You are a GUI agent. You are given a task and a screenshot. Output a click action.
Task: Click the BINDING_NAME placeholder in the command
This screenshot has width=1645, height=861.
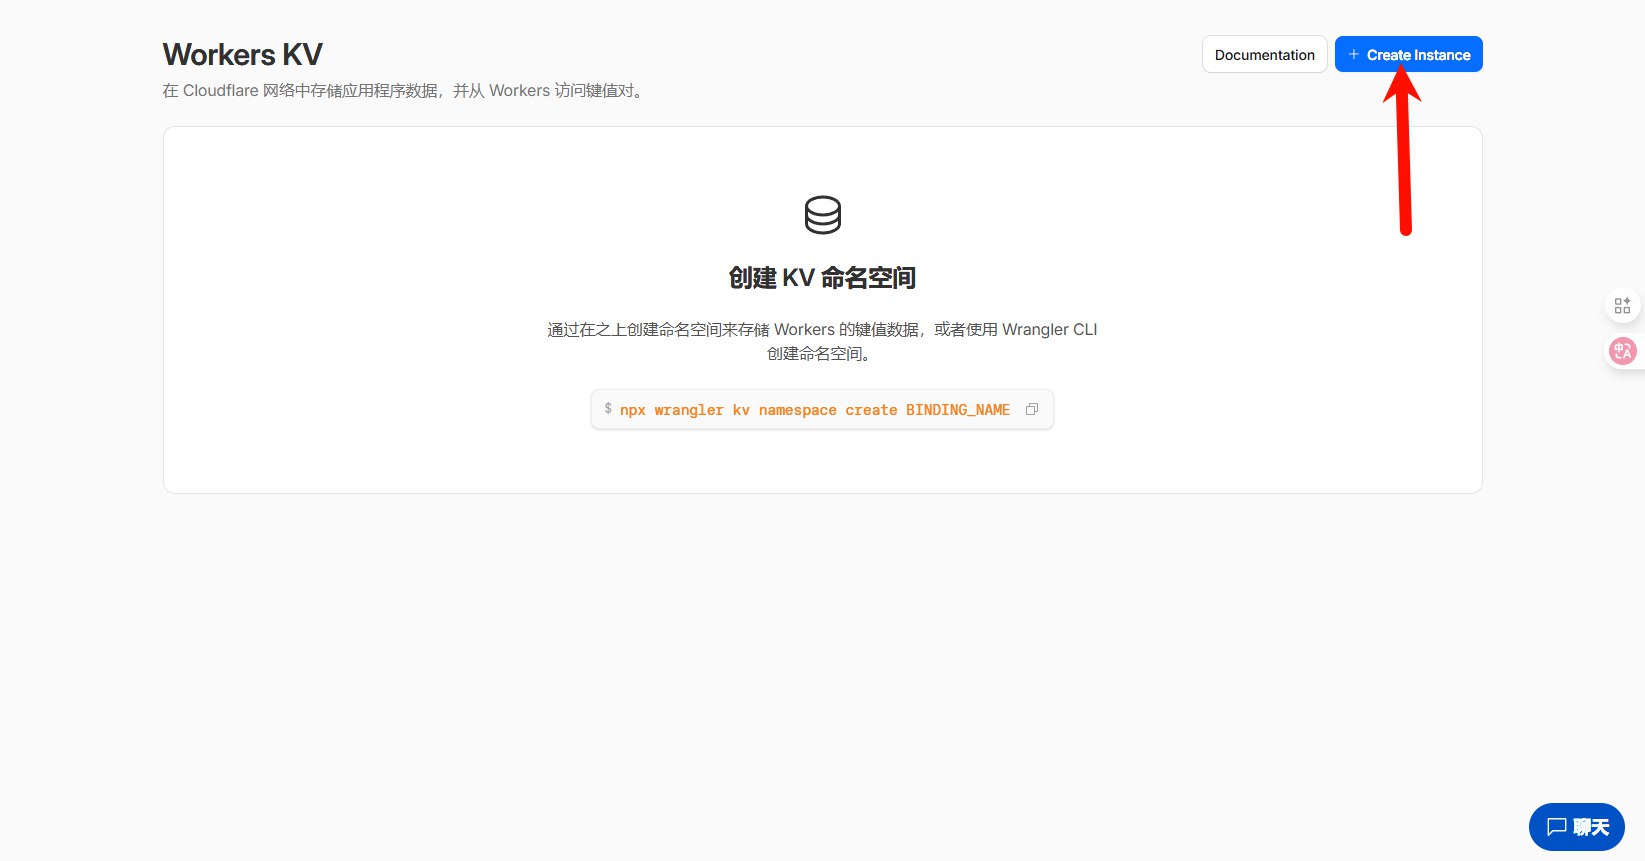(957, 410)
